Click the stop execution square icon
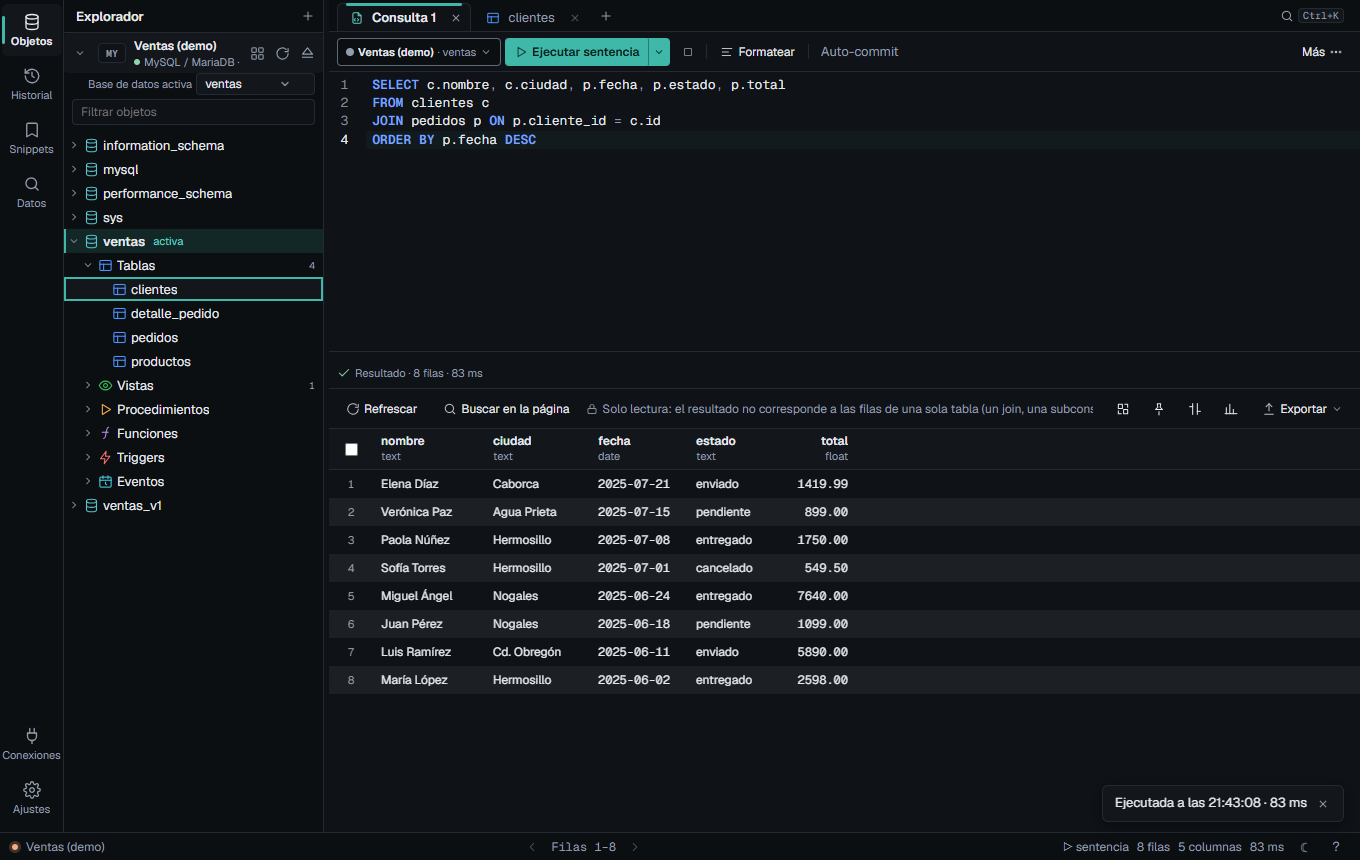The height and width of the screenshot is (860, 1360). [x=687, y=52]
